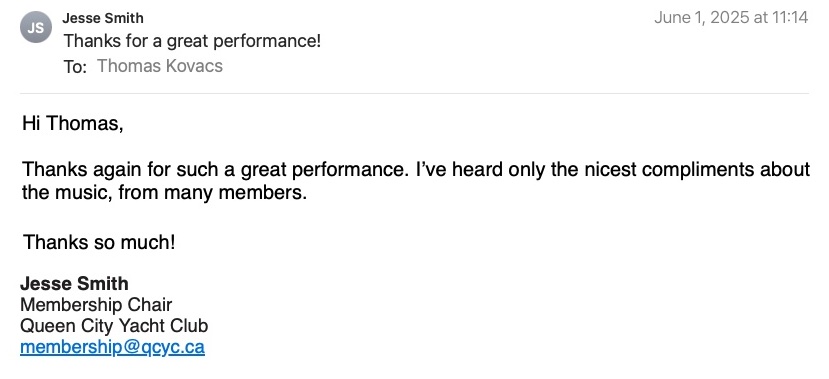Click the To: field label
The image size is (829, 379).
tap(75, 67)
